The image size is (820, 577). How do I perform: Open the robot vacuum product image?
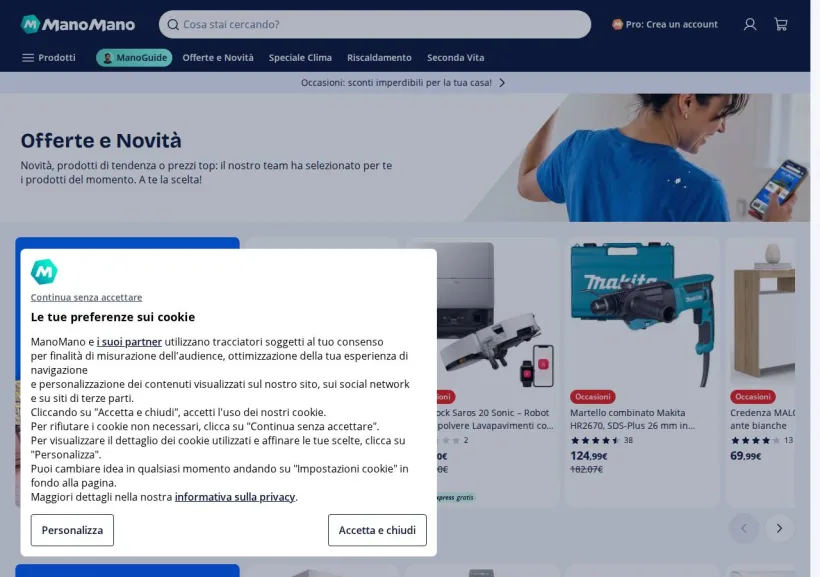495,314
